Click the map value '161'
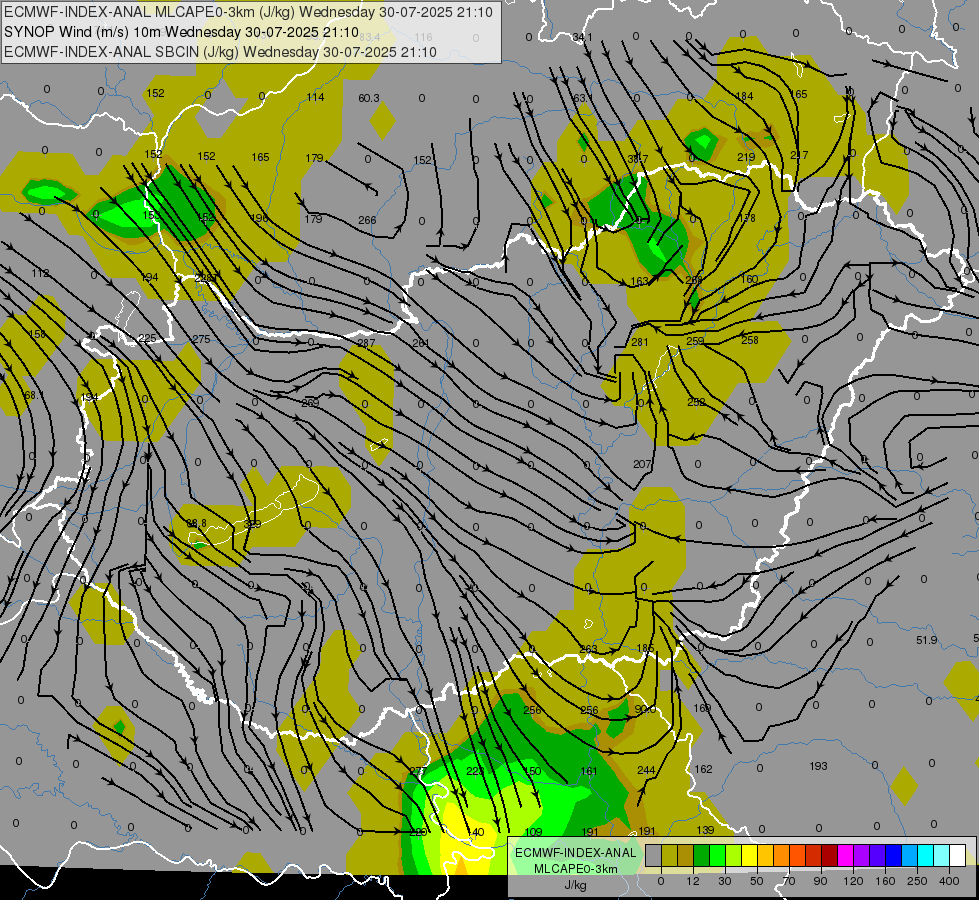 [x=589, y=771]
